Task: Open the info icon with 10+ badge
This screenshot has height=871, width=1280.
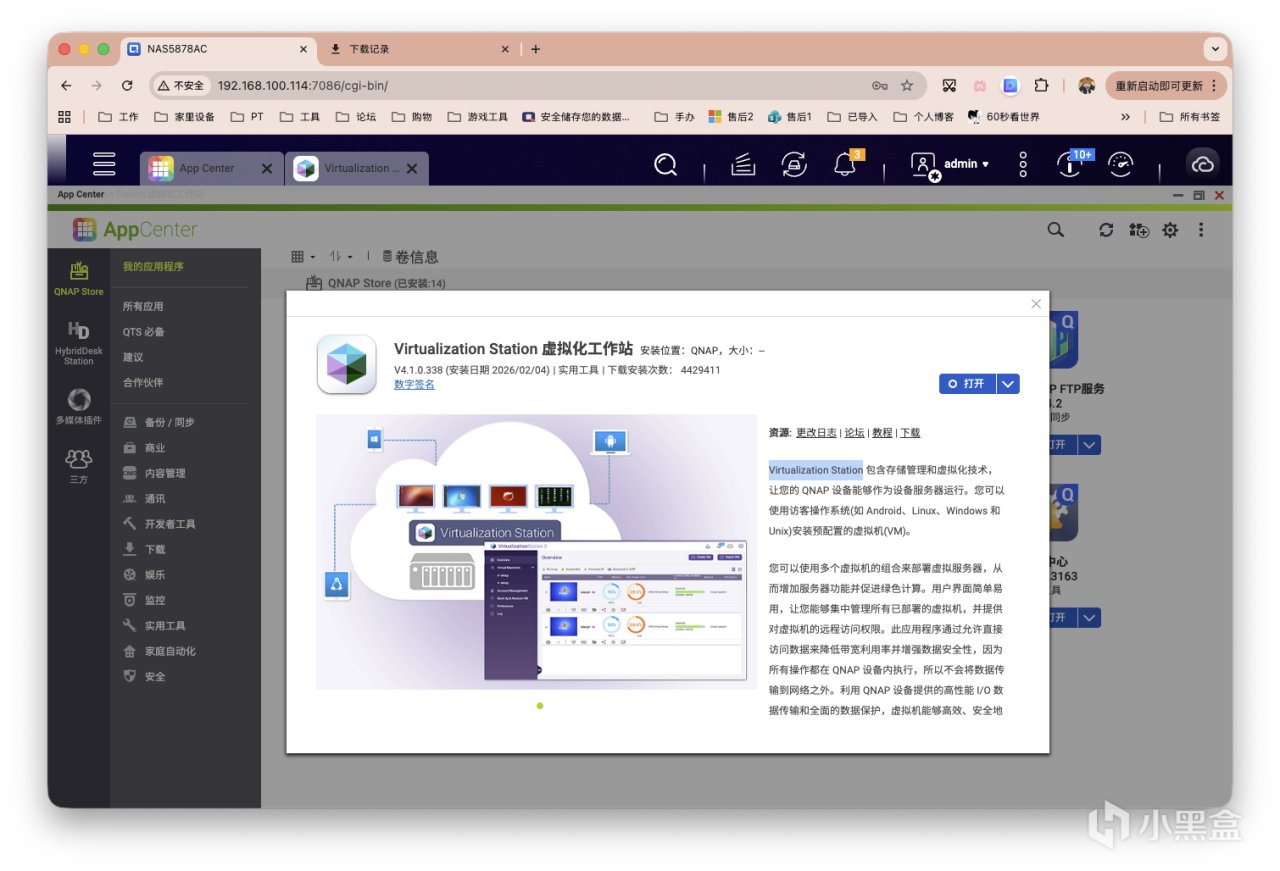Action: pyautogui.click(x=1069, y=165)
